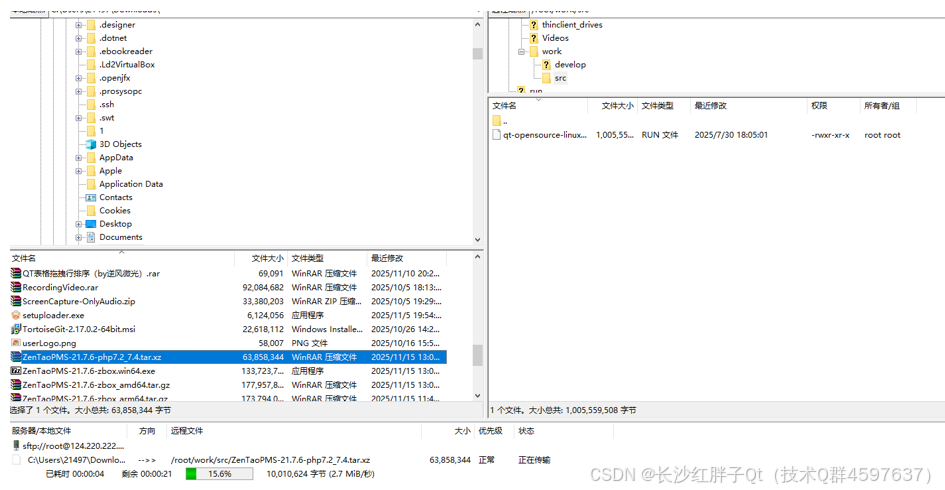Click the QT表格拖拽行排序 rar archive icon
This screenshot has height=490, width=945.
(x=16, y=274)
